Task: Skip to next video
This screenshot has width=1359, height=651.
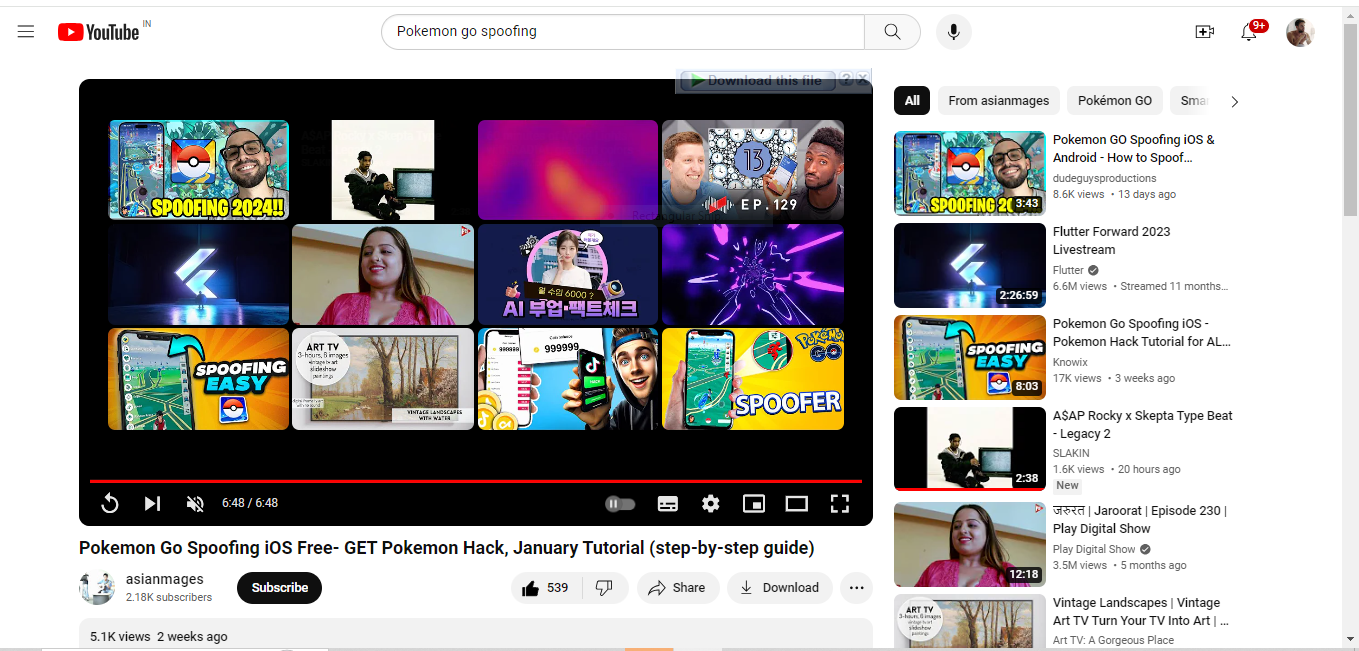Action: pyautogui.click(x=152, y=504)
